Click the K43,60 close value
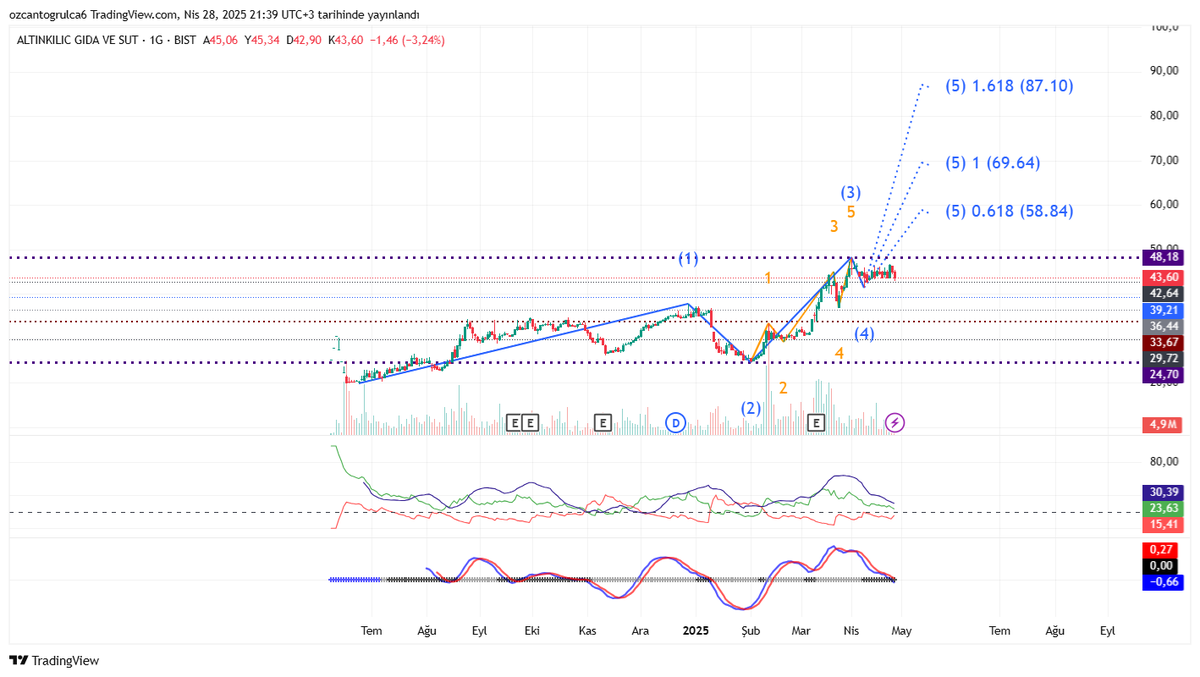The width and height of the screenshot is (1200, 677). (346, 40)
